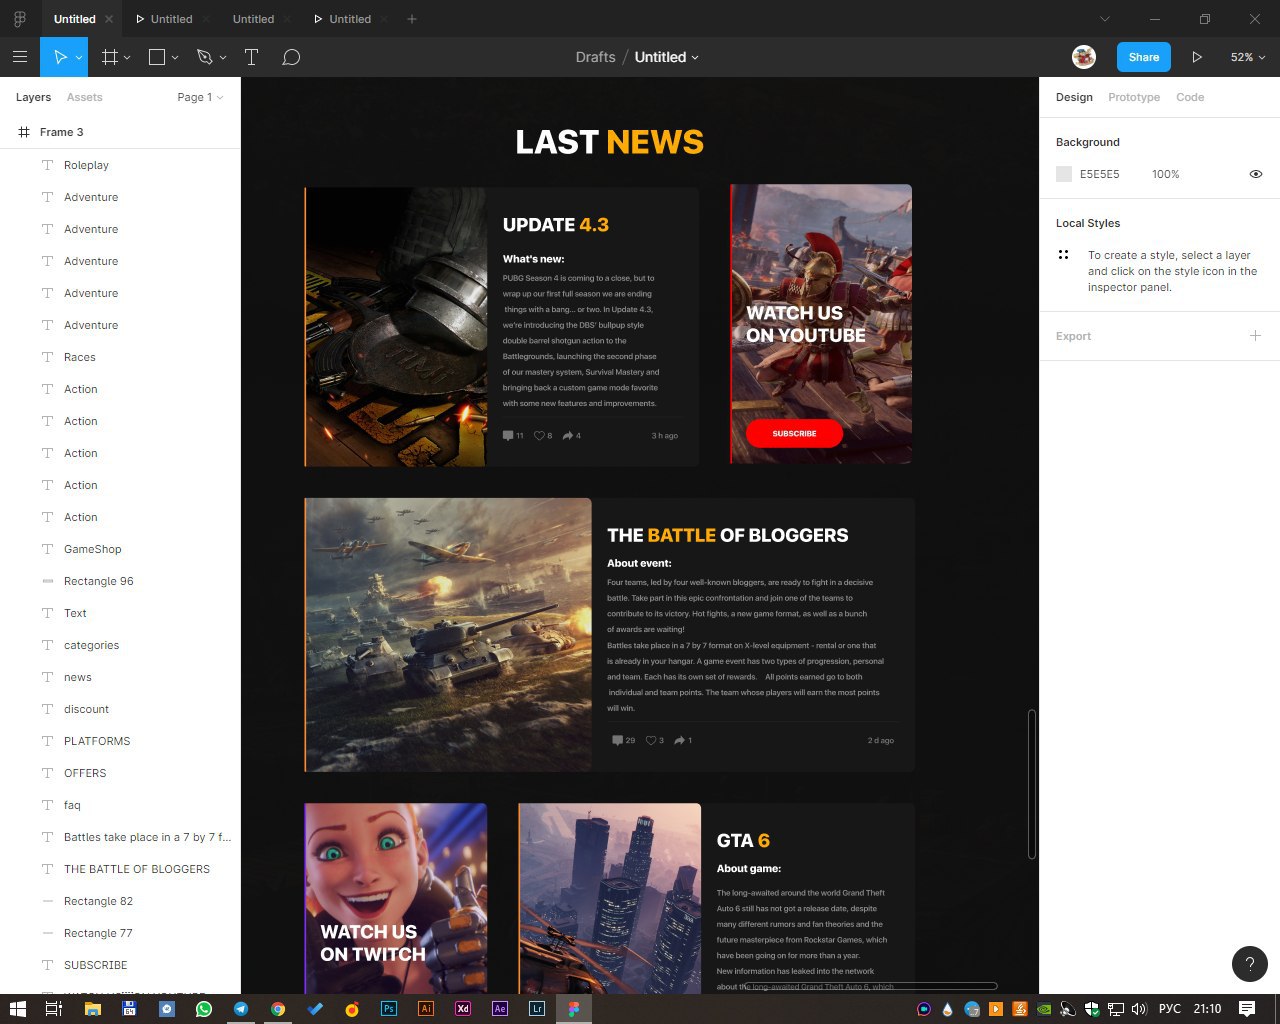Expand the shape tools dropdown arrow
The image size is (1280, 1024).
175,58
